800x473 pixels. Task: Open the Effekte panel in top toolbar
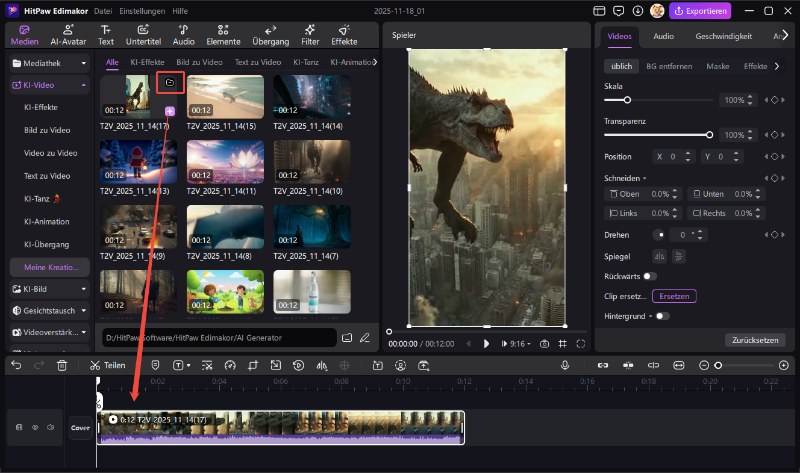click(344, 35)
